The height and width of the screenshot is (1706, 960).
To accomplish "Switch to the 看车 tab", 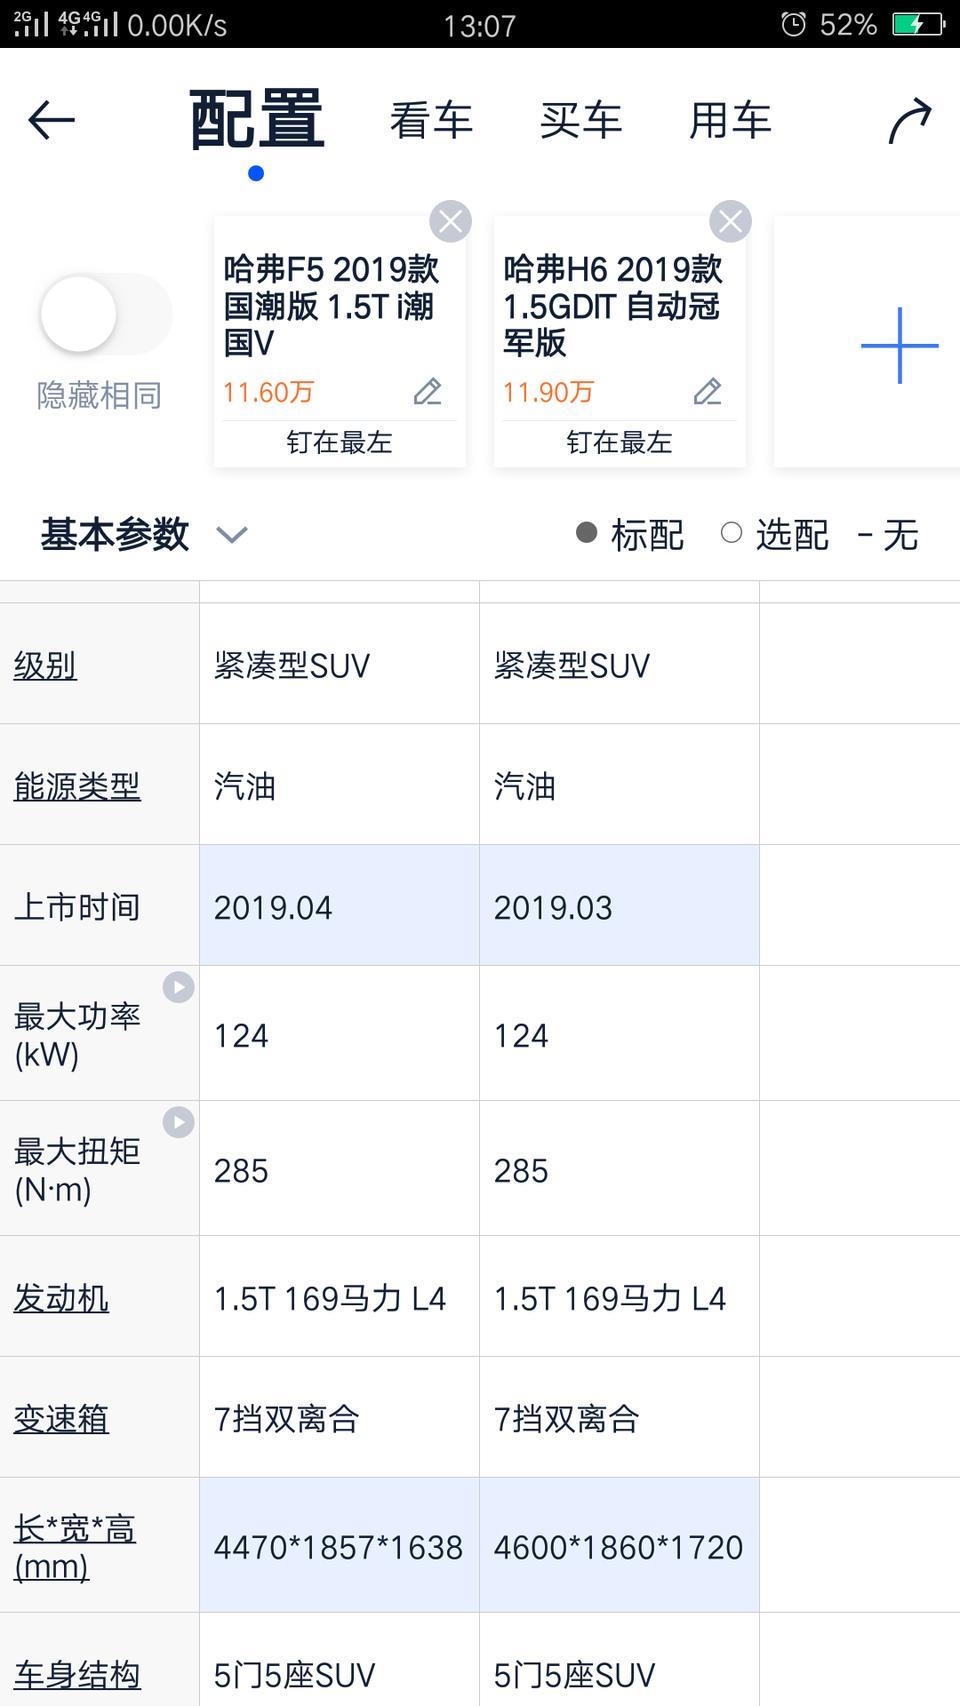I will tap(430, 121).
